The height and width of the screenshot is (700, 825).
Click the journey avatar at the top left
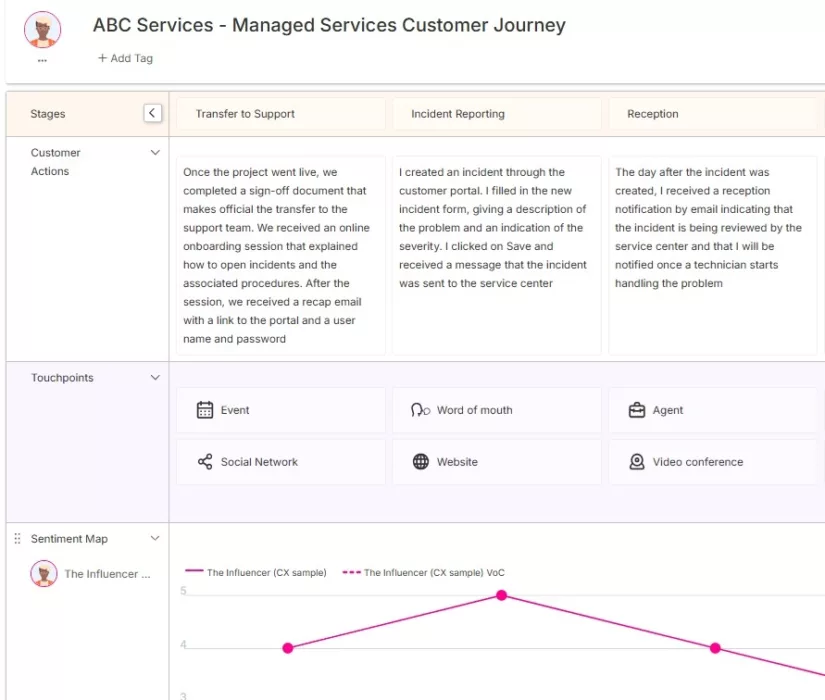coord(42,29)
